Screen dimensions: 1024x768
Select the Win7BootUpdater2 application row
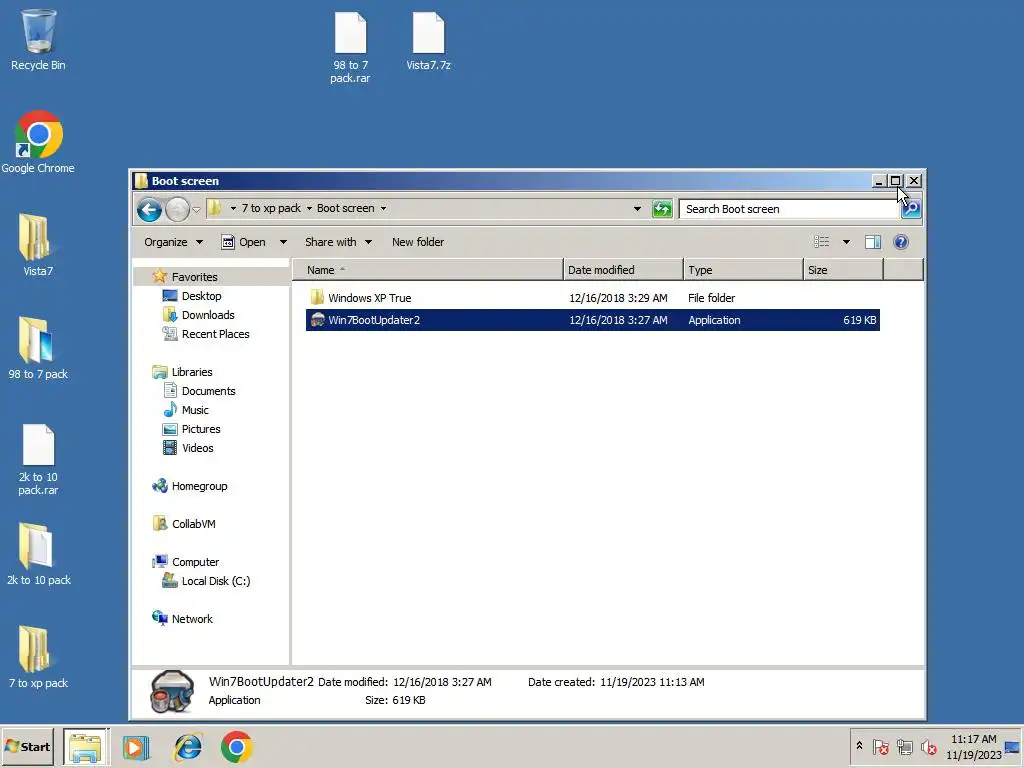(x=592, y=320)
